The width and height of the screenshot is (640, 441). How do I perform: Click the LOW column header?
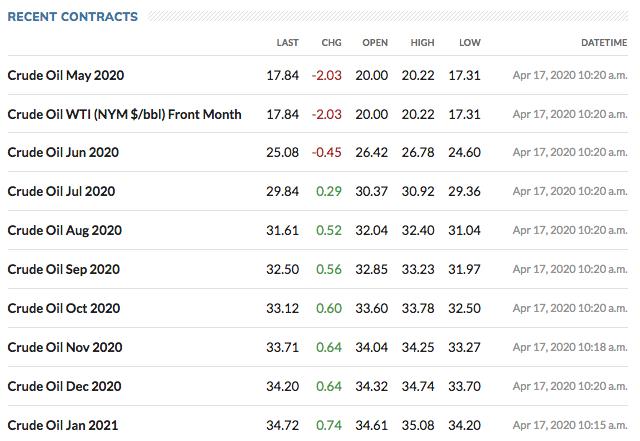(470, 42)
